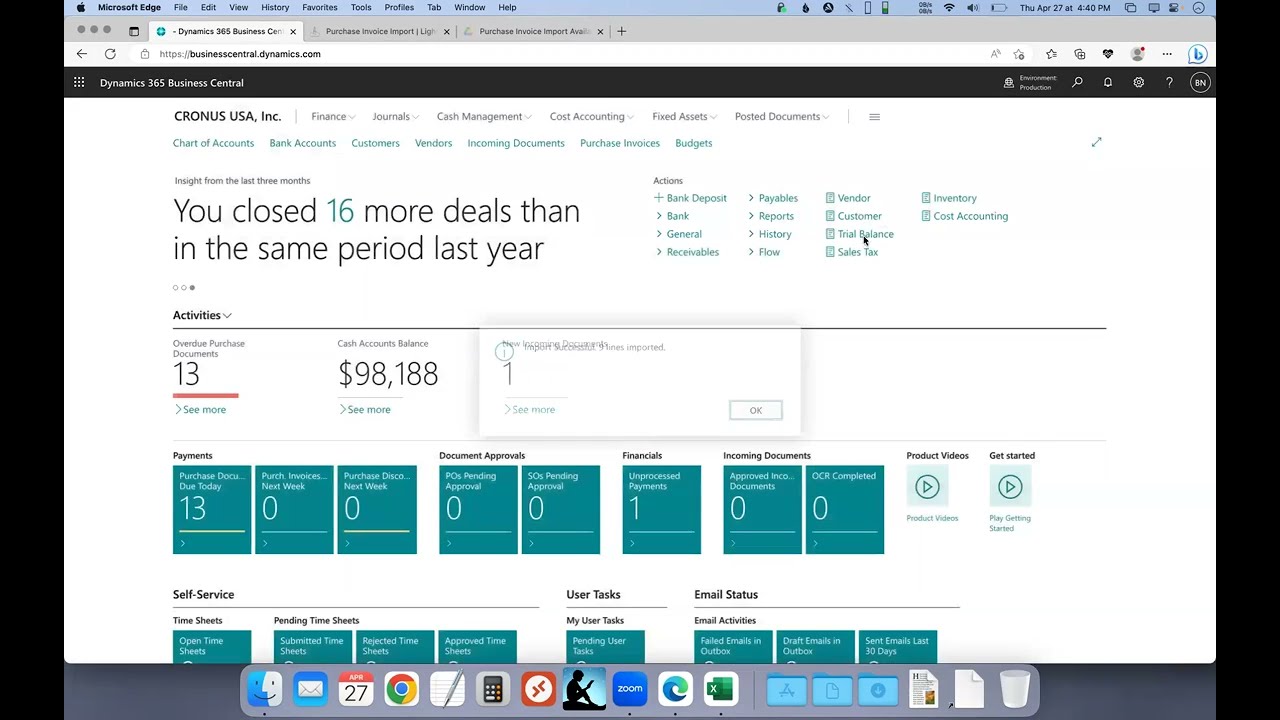This screenshot has height=720, width=1280.
Task: Expand the Payables action group
Action: tap(772, 198)
